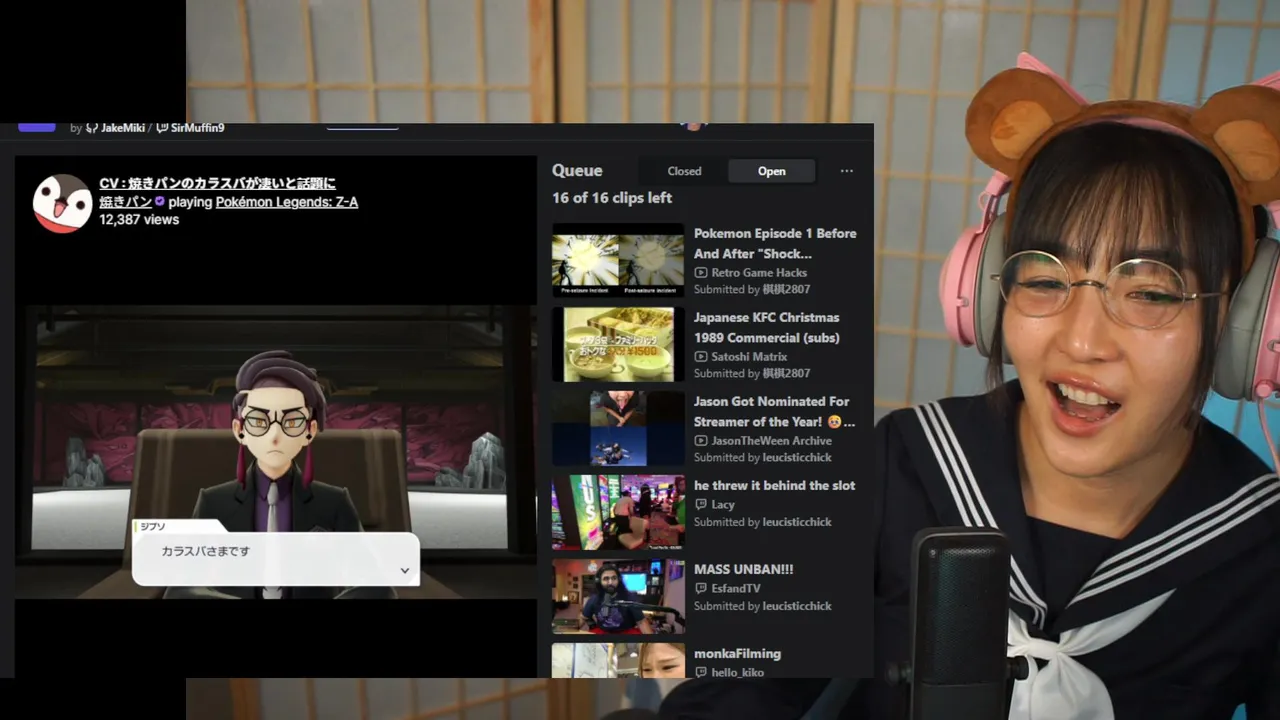Click 'Submitted by leucisticchick' under the slot clip

(763, 521)
